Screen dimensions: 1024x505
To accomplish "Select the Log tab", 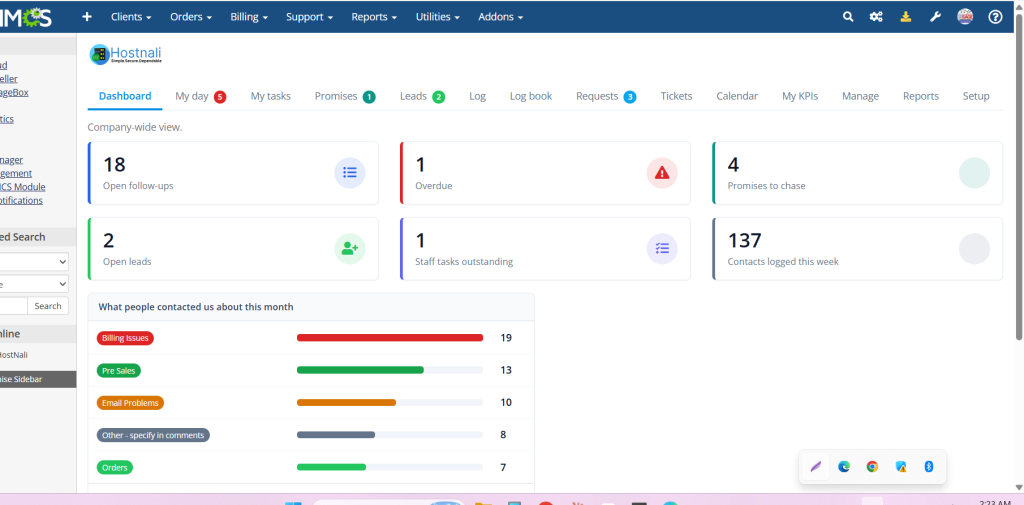I will (477, 96).
